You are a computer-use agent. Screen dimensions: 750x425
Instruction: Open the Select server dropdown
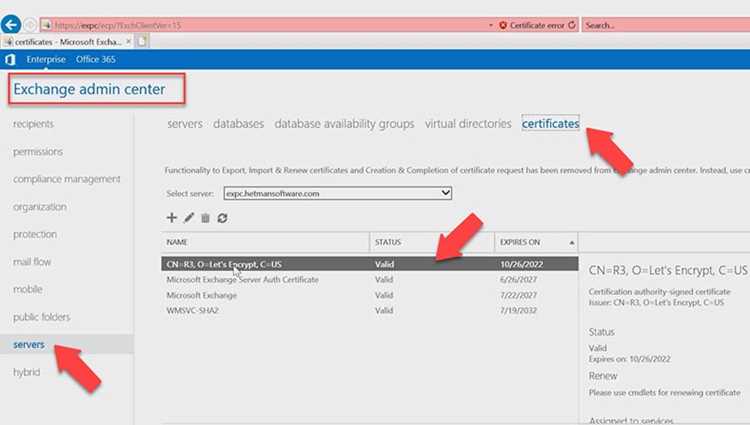338,193
